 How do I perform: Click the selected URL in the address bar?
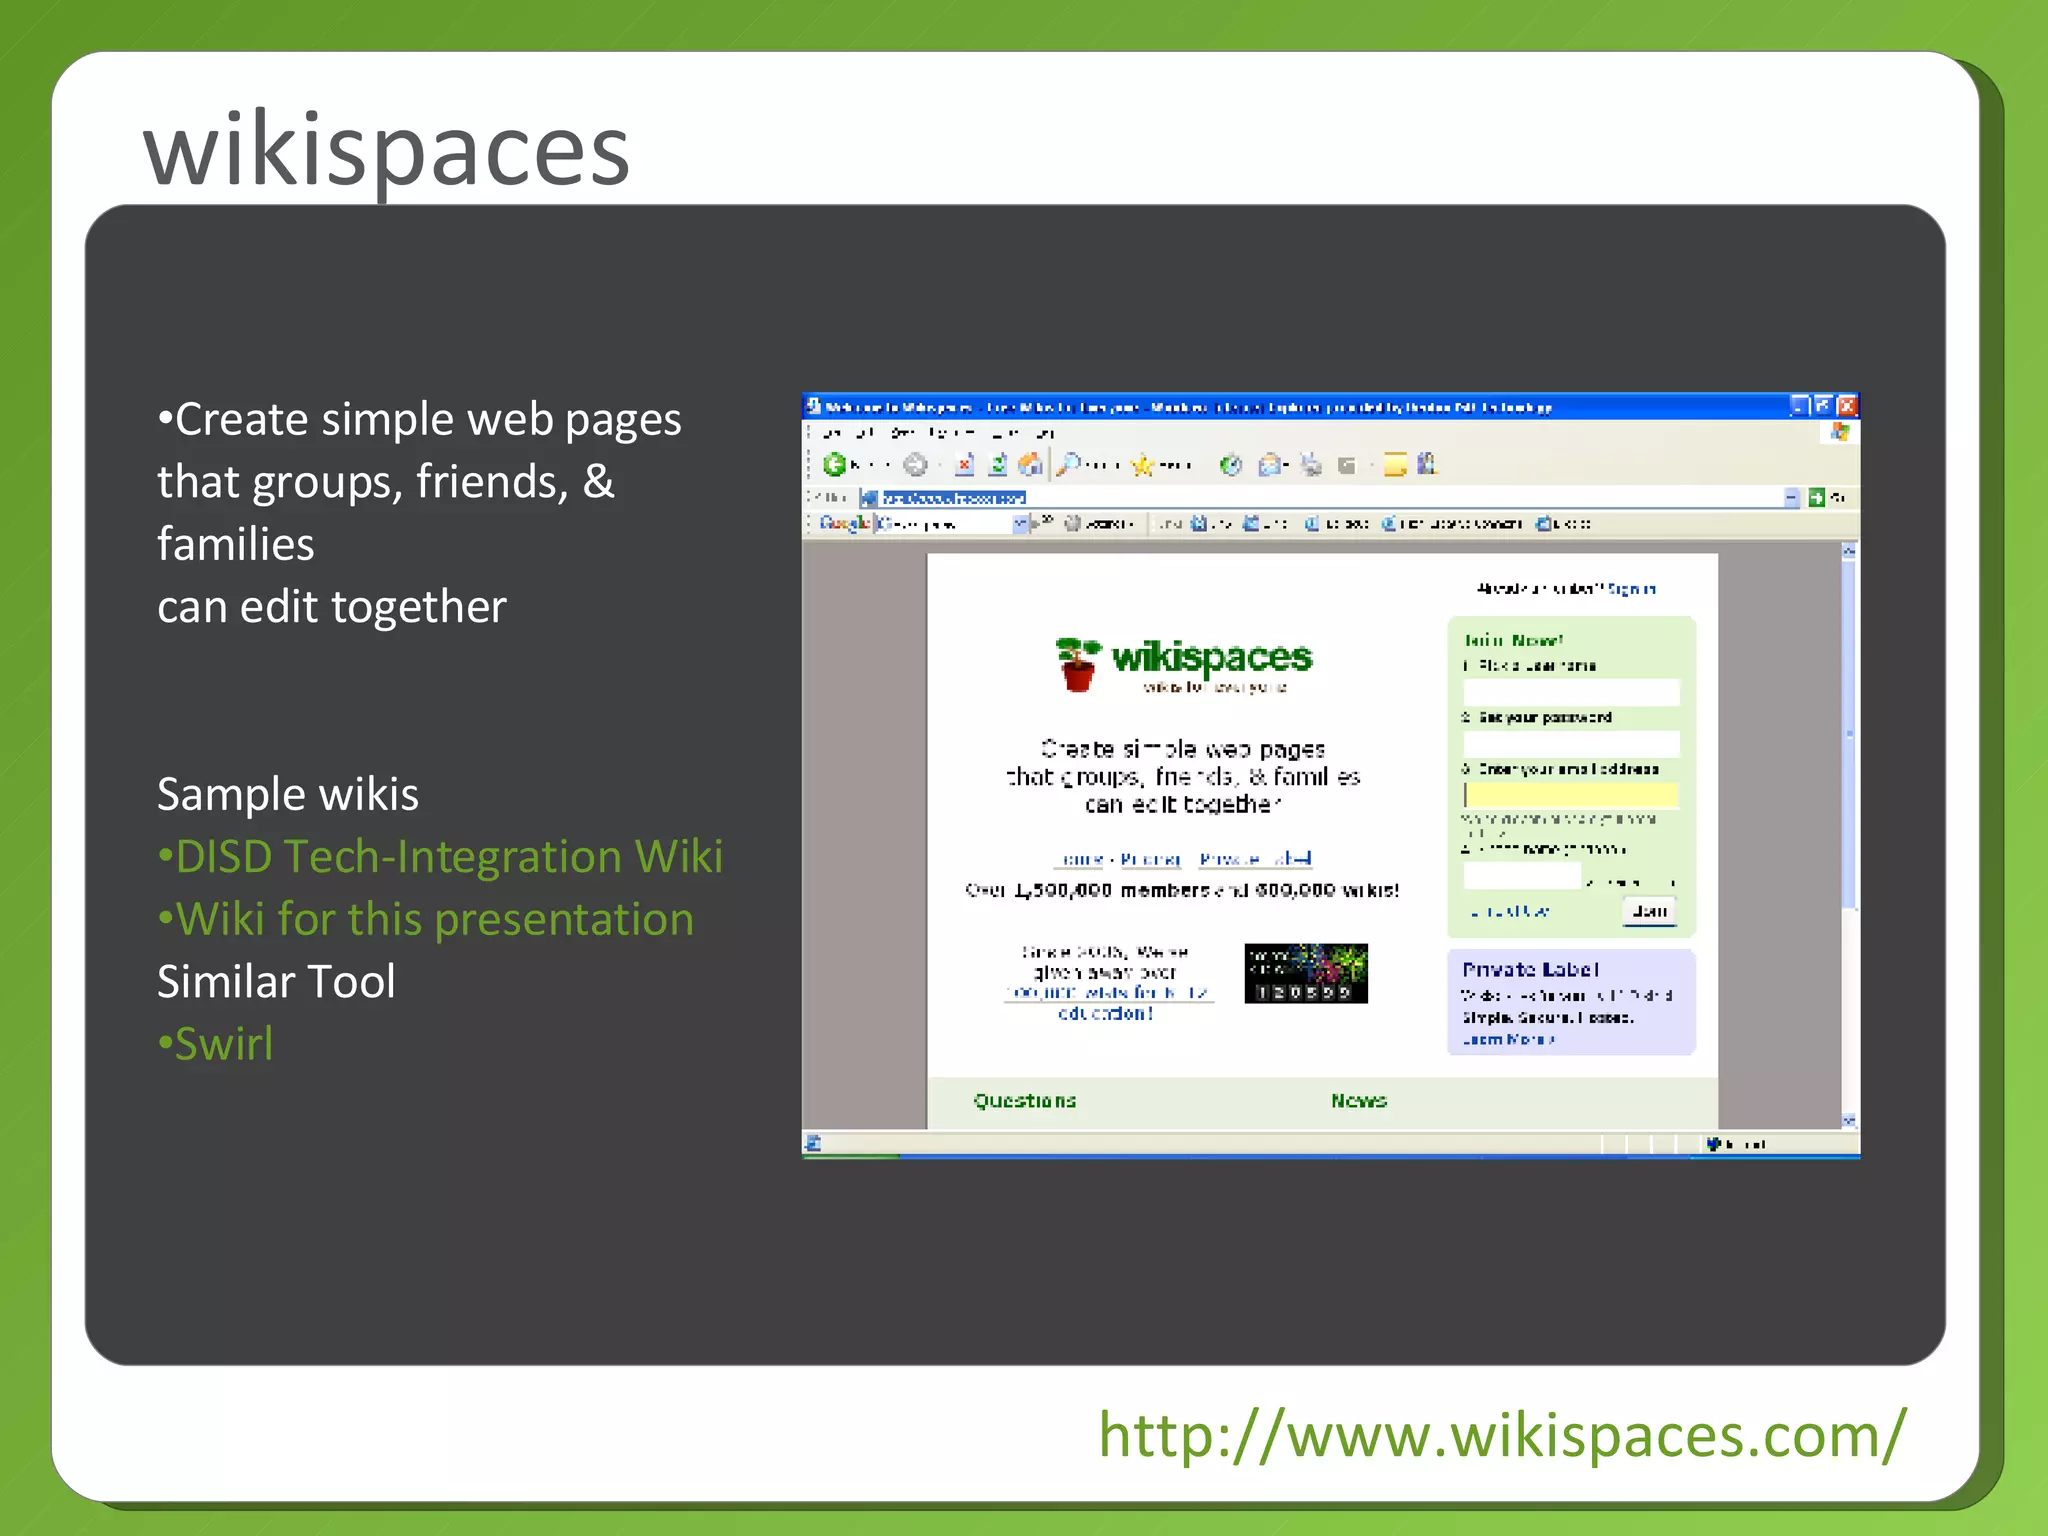(953, 497)
